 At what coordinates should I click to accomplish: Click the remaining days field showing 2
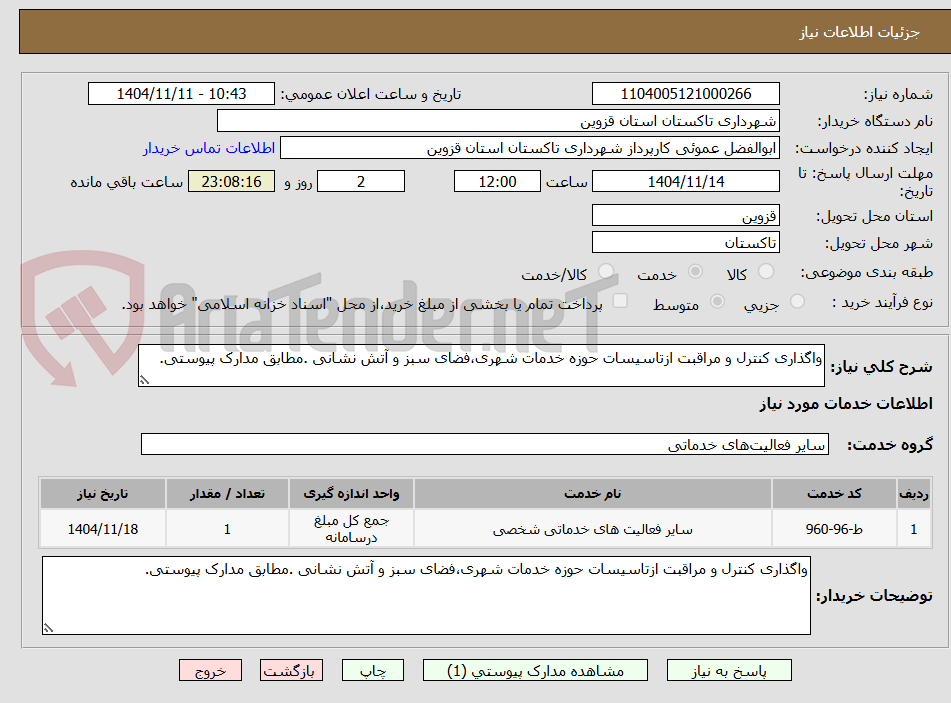click(361, 181)
